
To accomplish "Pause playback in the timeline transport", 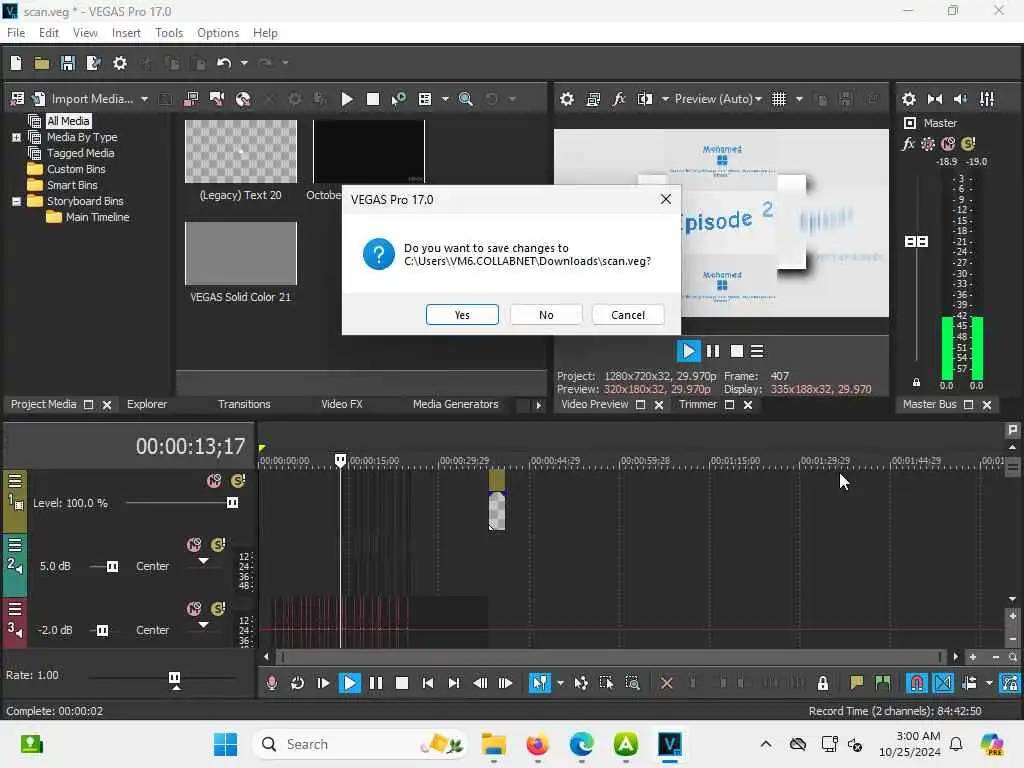I will pyautogui.click(x=376, y=683).
